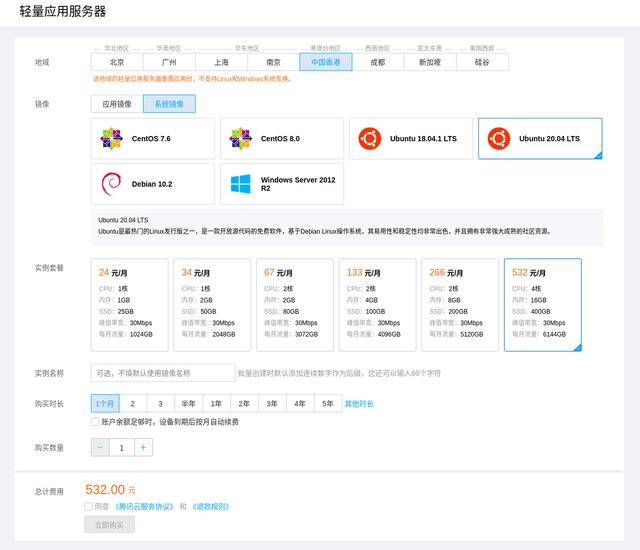Select the 成都 region
This screenshot has width=640, height=550.
tap(378, 62)
